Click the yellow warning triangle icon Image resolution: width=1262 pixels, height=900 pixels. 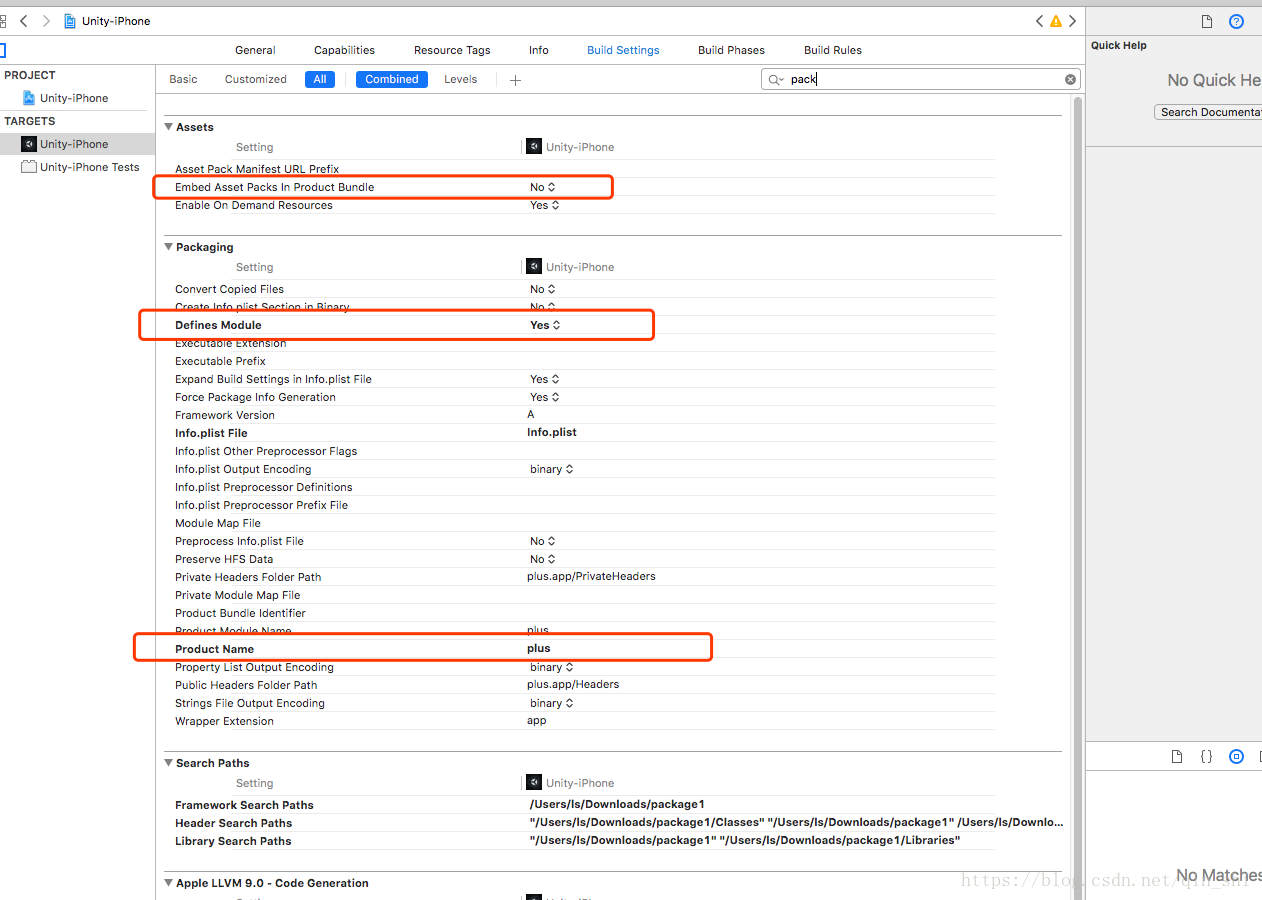coord(1055,21)
